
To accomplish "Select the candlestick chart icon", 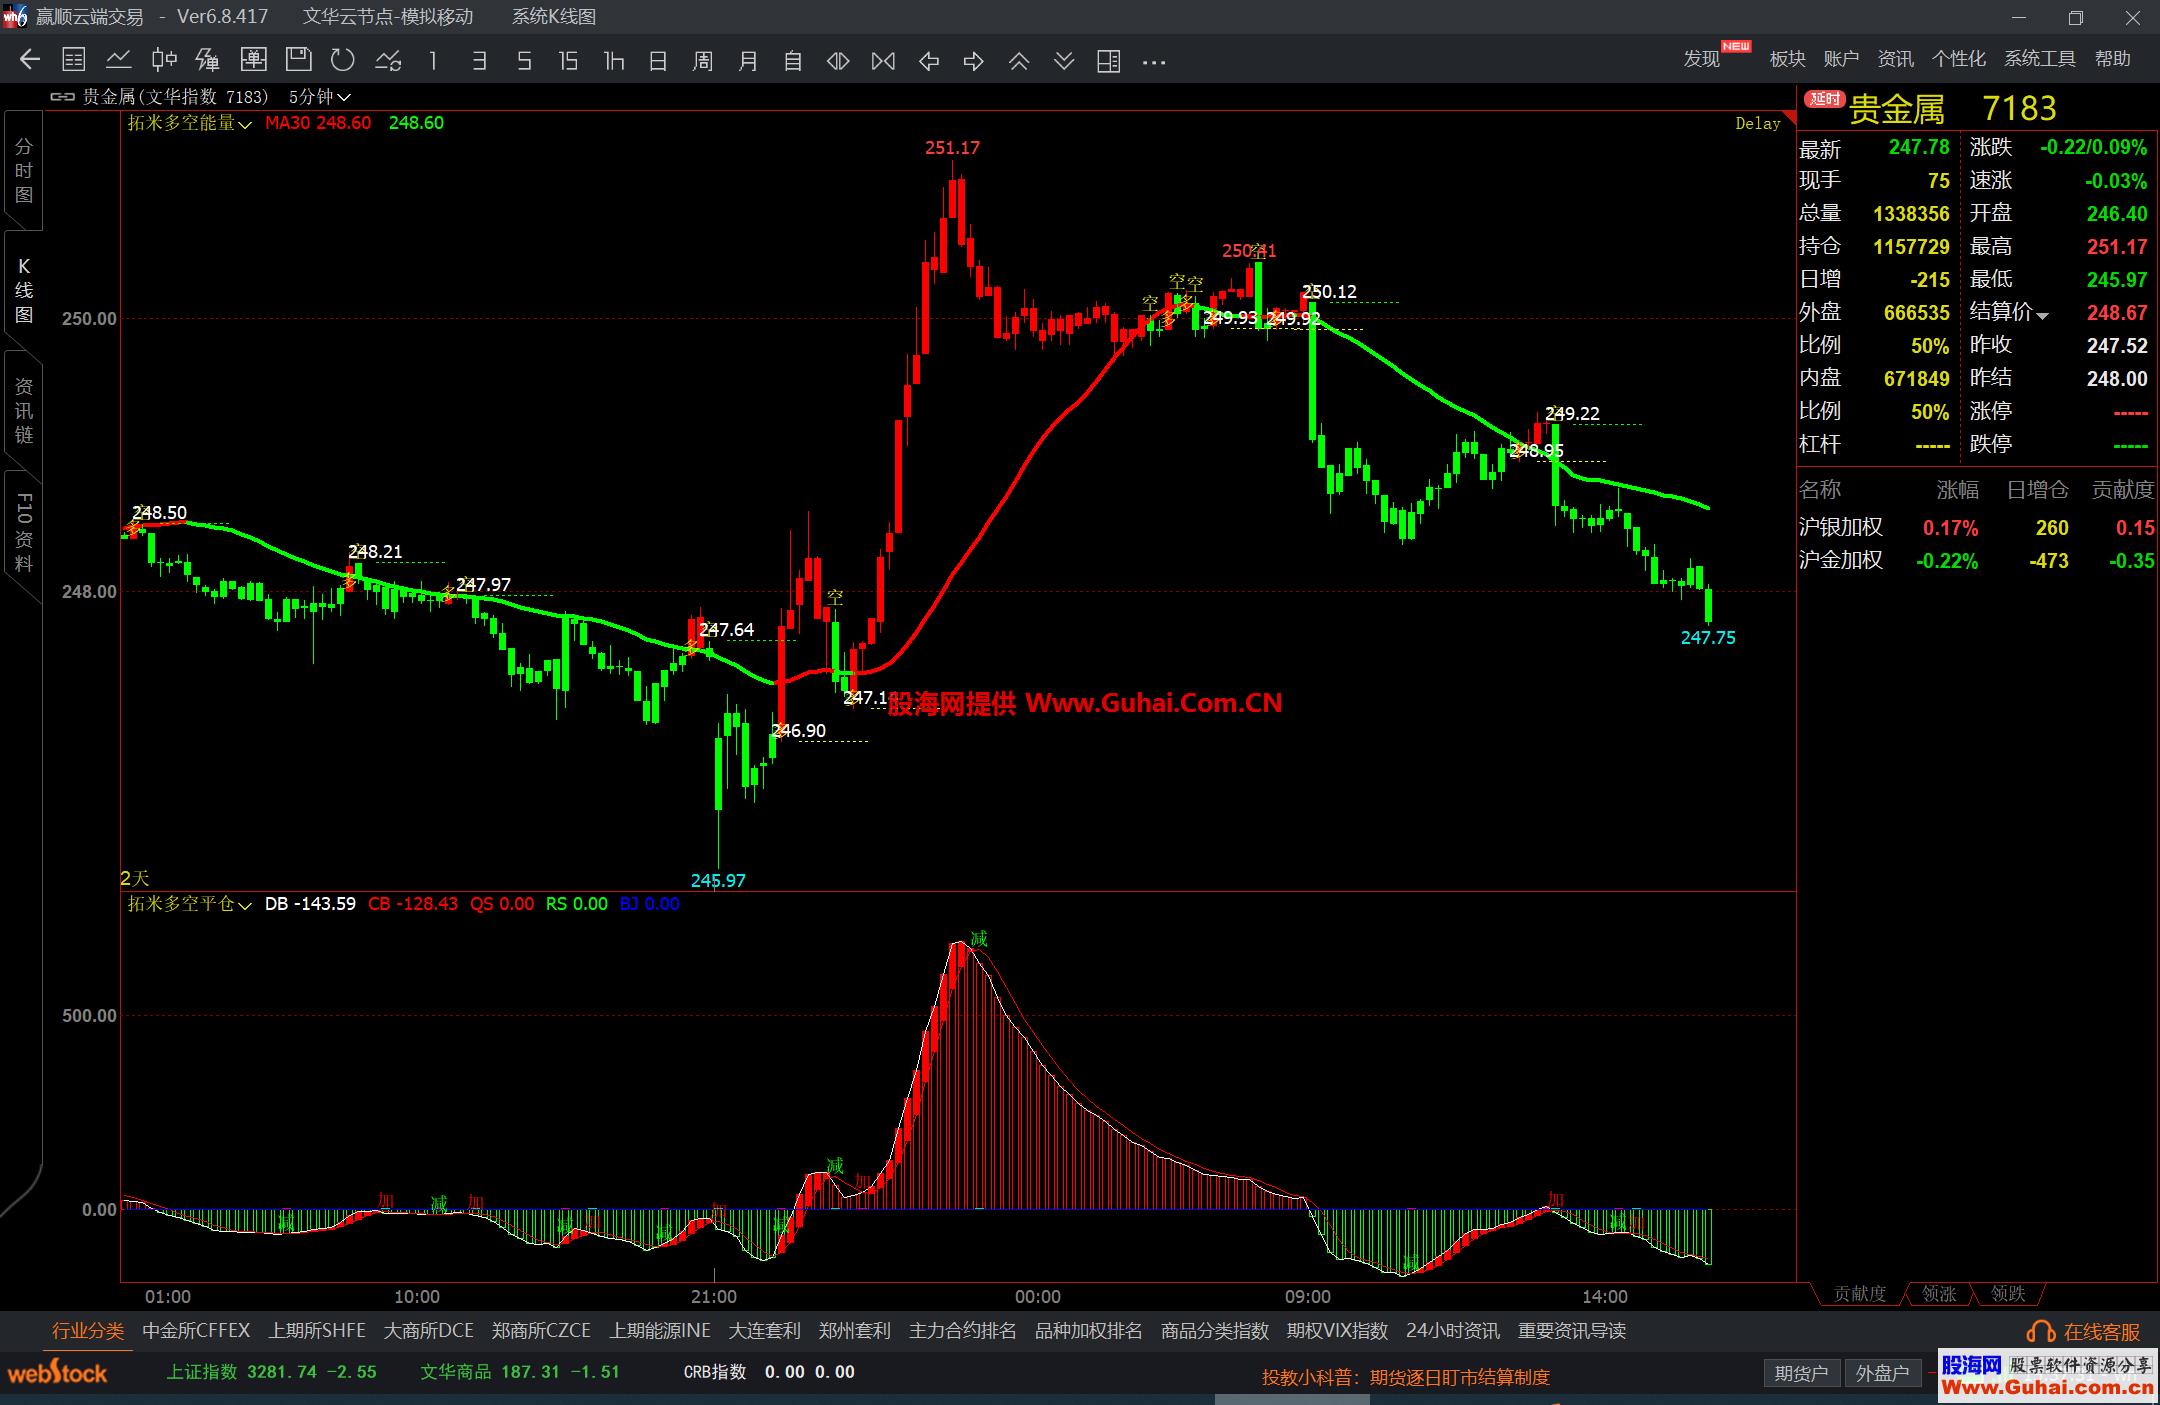I will point(164,61).
